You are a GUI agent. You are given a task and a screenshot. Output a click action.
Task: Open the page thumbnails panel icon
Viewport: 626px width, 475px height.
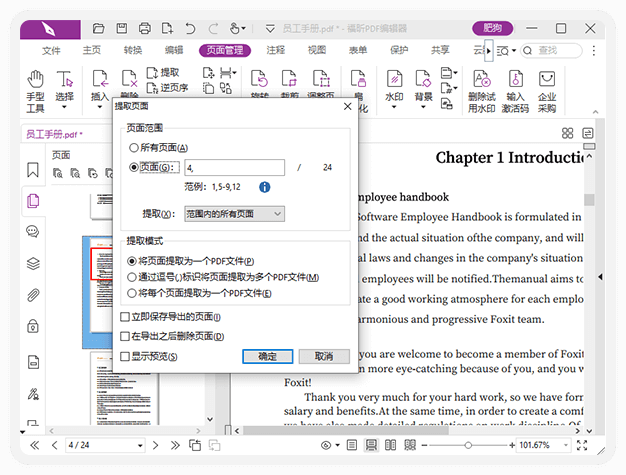(33, 201)
